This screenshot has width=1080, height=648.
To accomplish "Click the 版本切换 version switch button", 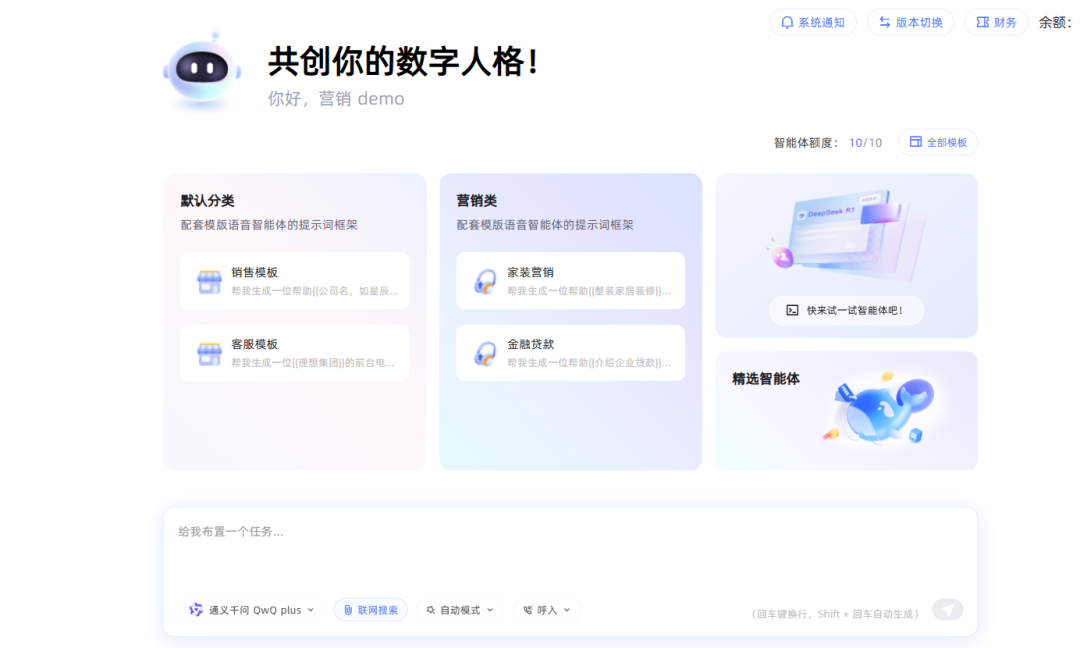I will (910, 22).
